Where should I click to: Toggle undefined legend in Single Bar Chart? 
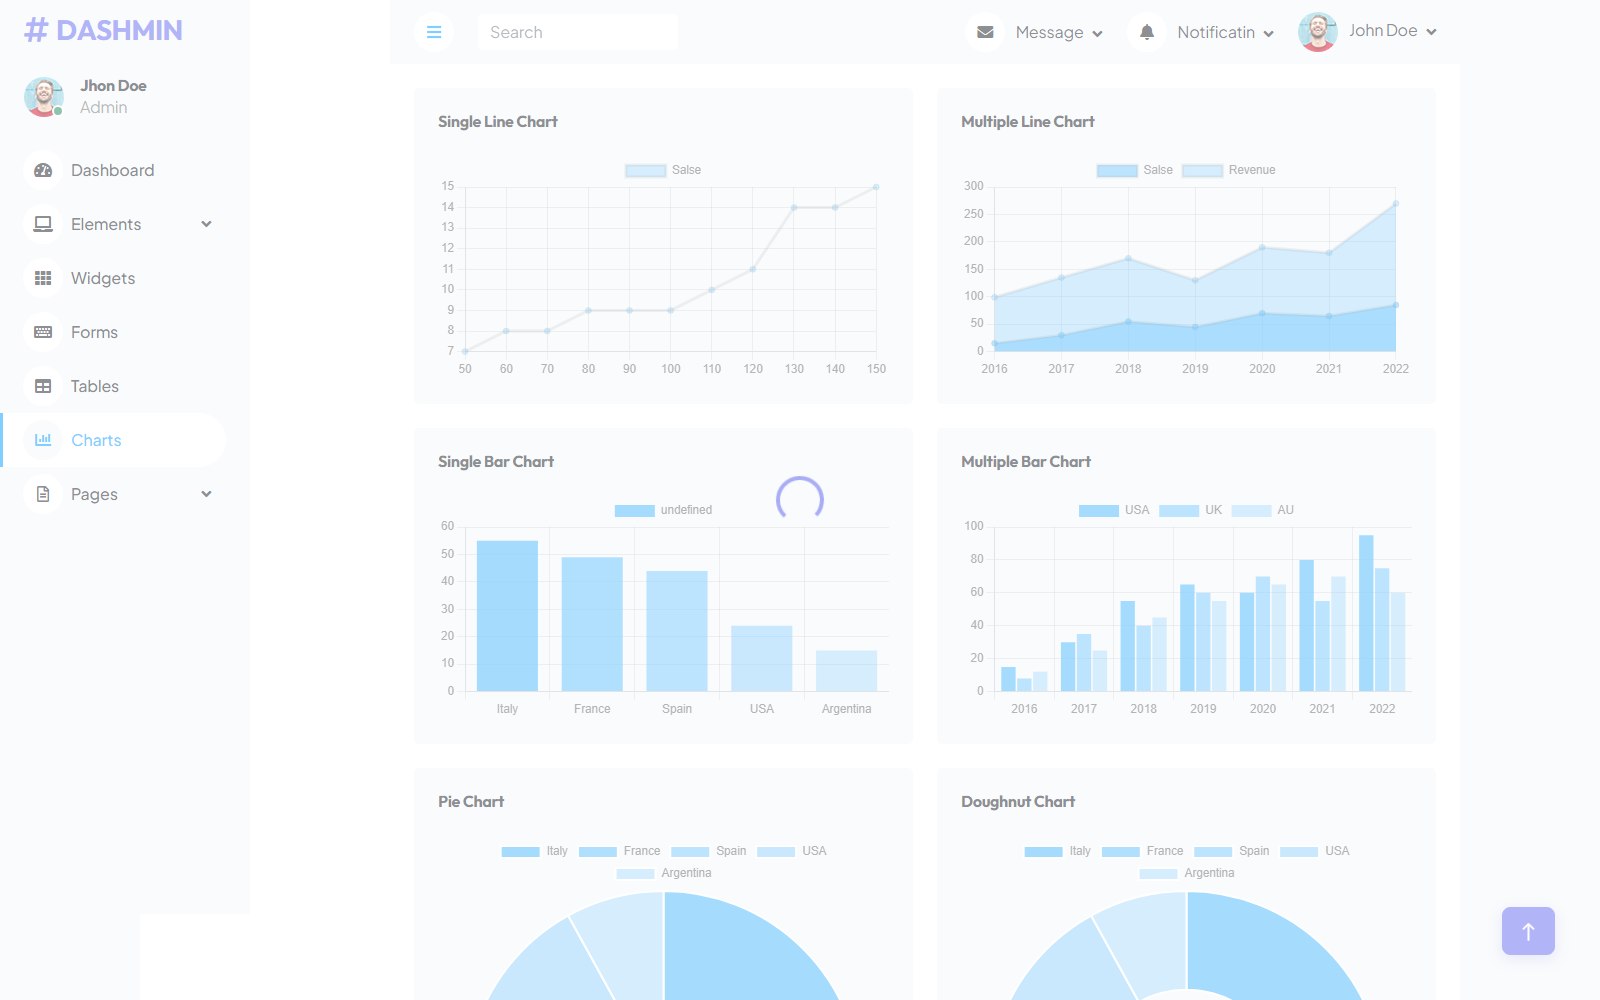[x=663, y=510]
